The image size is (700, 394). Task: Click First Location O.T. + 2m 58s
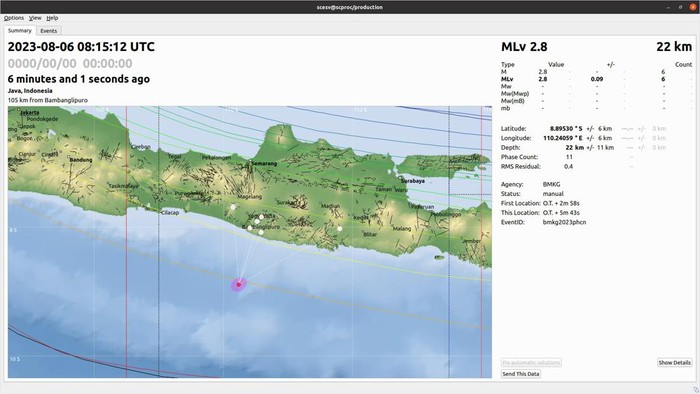tap(561, 203)
